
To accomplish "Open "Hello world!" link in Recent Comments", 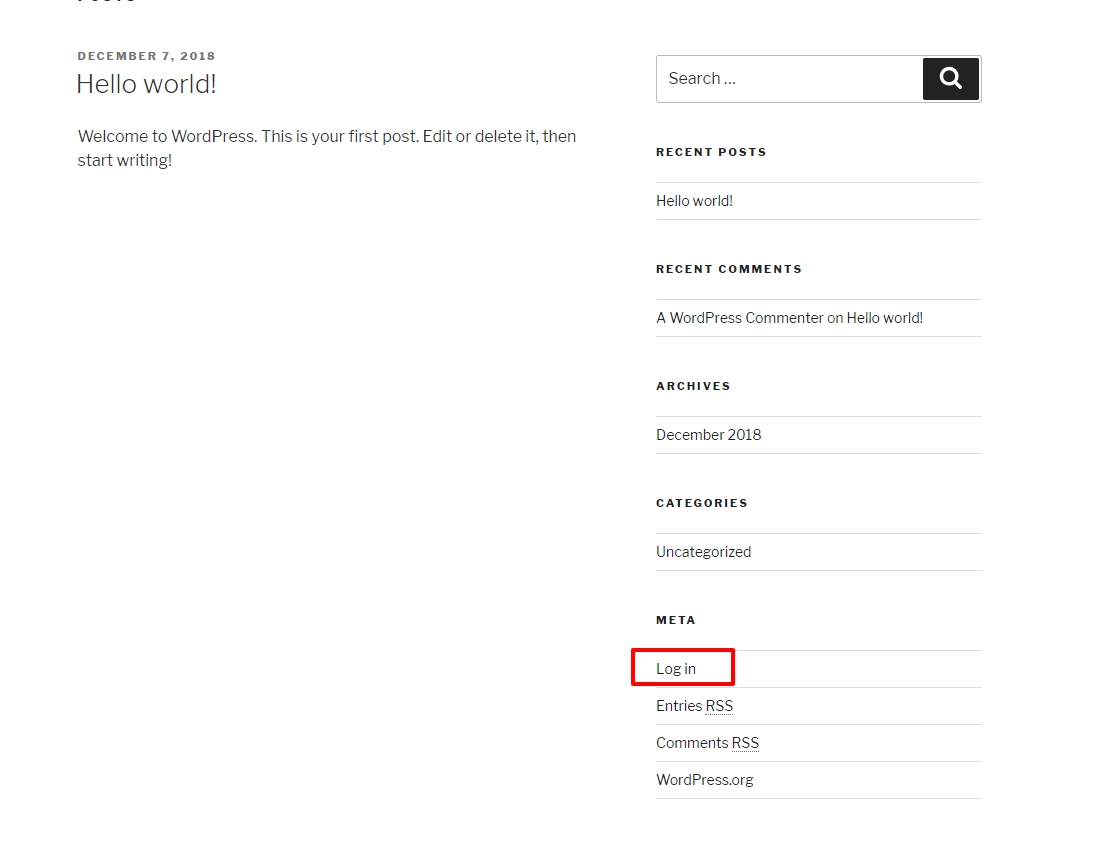I will [x=884, y=318].
